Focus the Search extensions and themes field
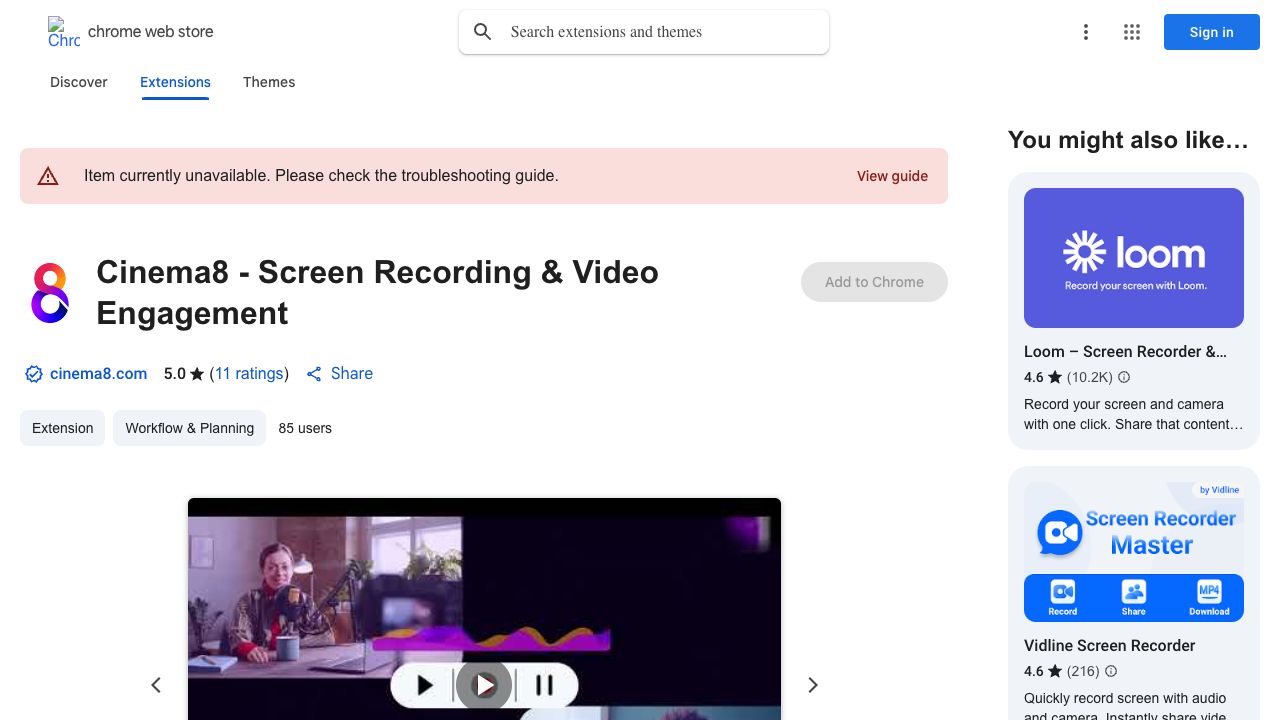 (x=660, y=32)
